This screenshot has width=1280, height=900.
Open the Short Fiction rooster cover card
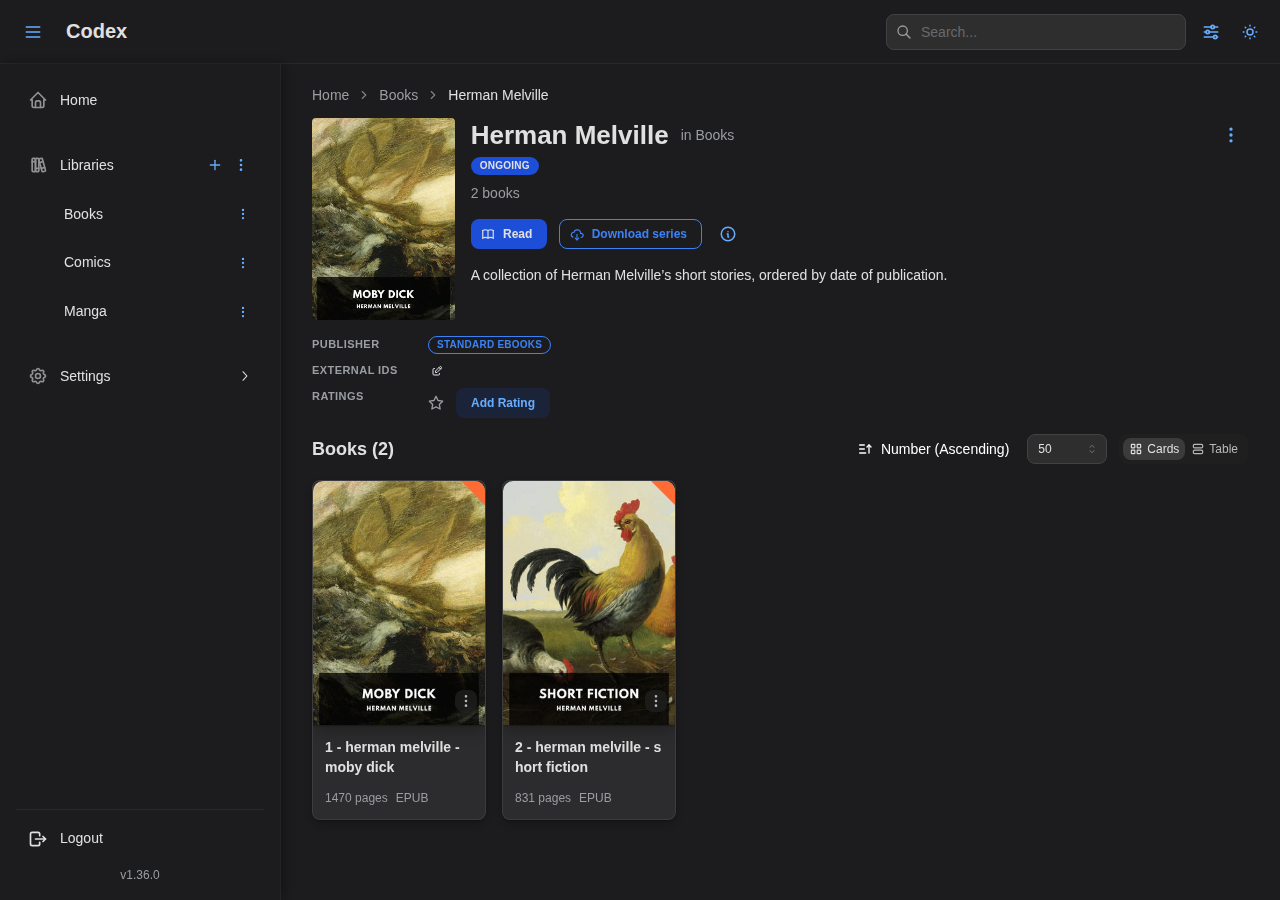(x=589, y=603)
